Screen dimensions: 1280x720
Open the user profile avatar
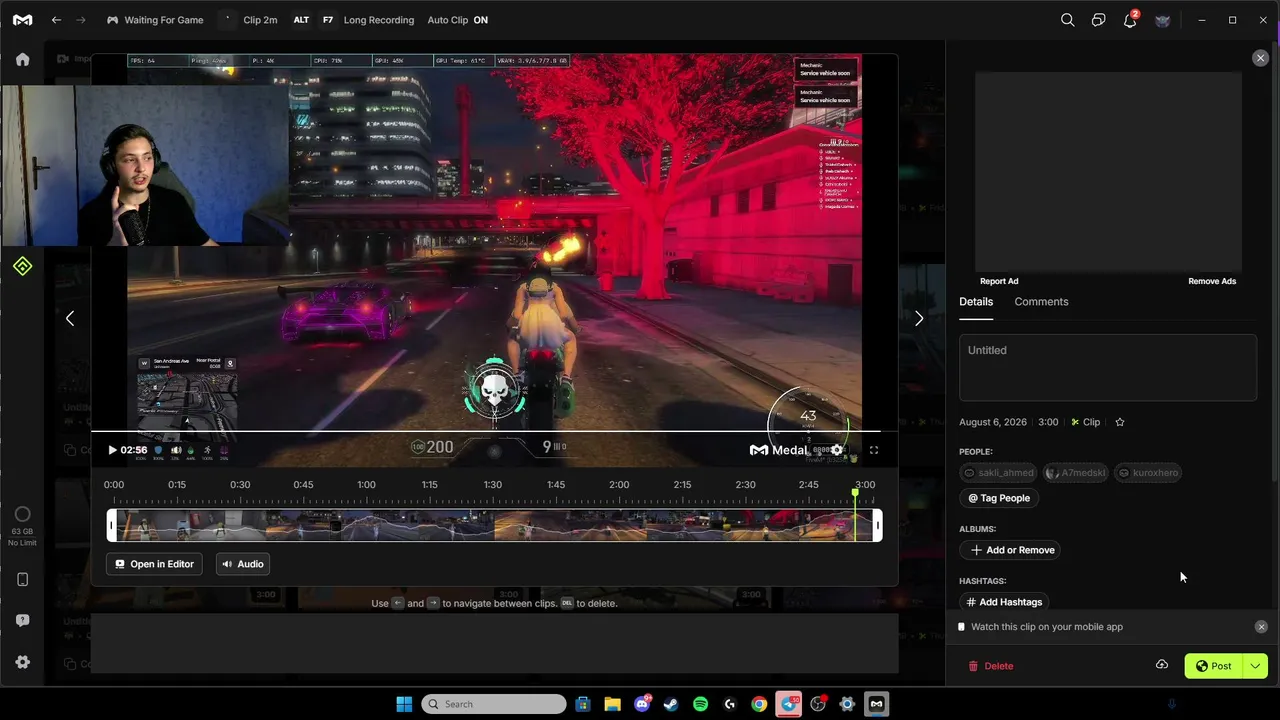[x=1162, y=20]
